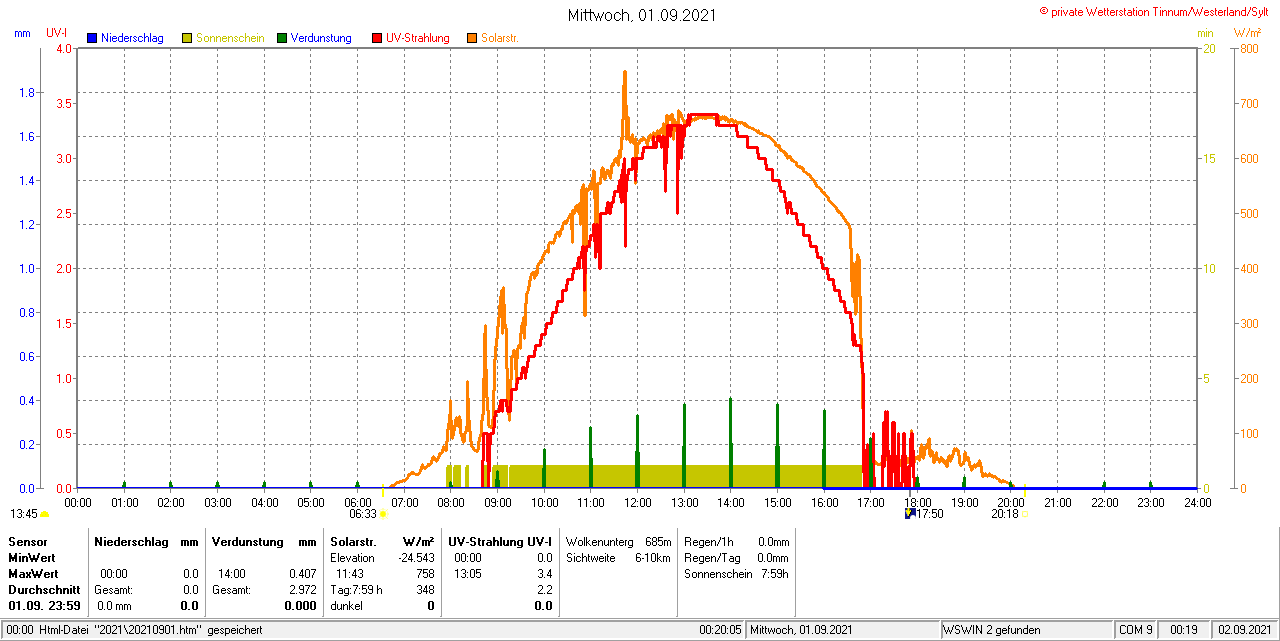Click the Regen/Tag 0.0mm entry
This screenshot has height=641, width=1280.
[736, 557]
